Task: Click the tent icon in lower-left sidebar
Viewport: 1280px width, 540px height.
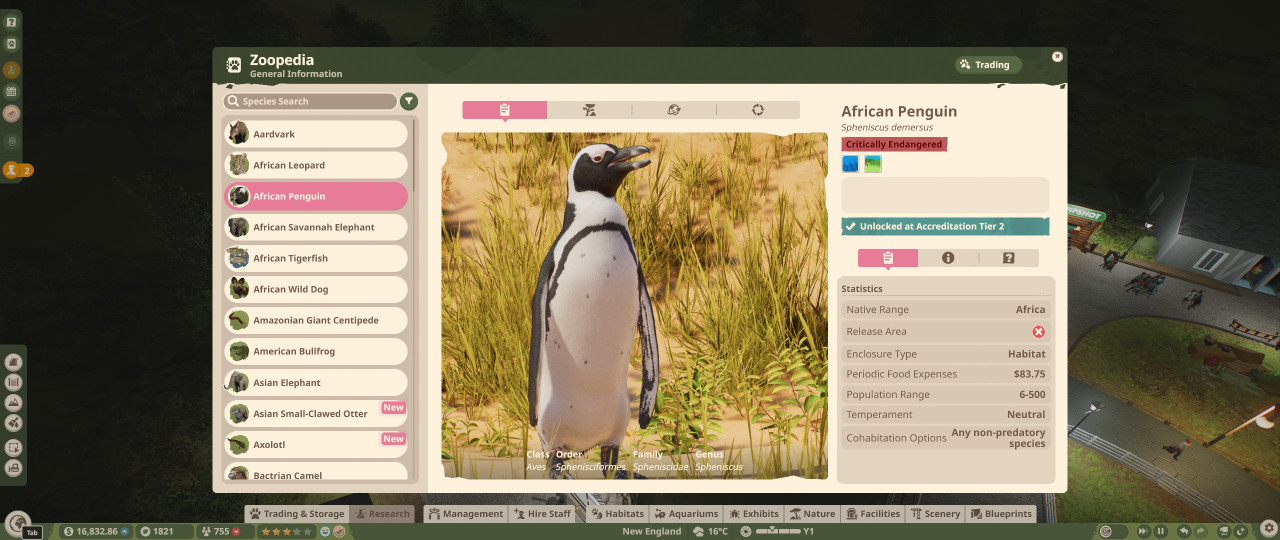Action: tap(14, 362)
